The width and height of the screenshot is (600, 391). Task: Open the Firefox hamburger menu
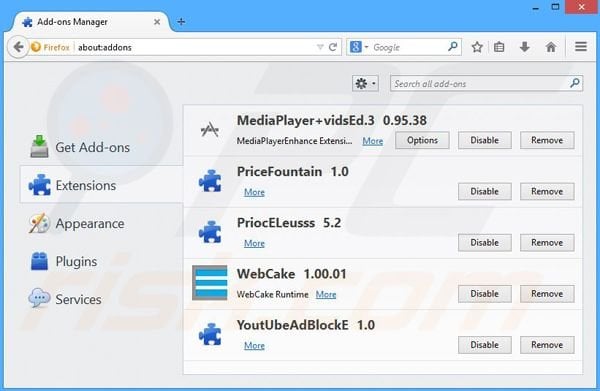581,47
